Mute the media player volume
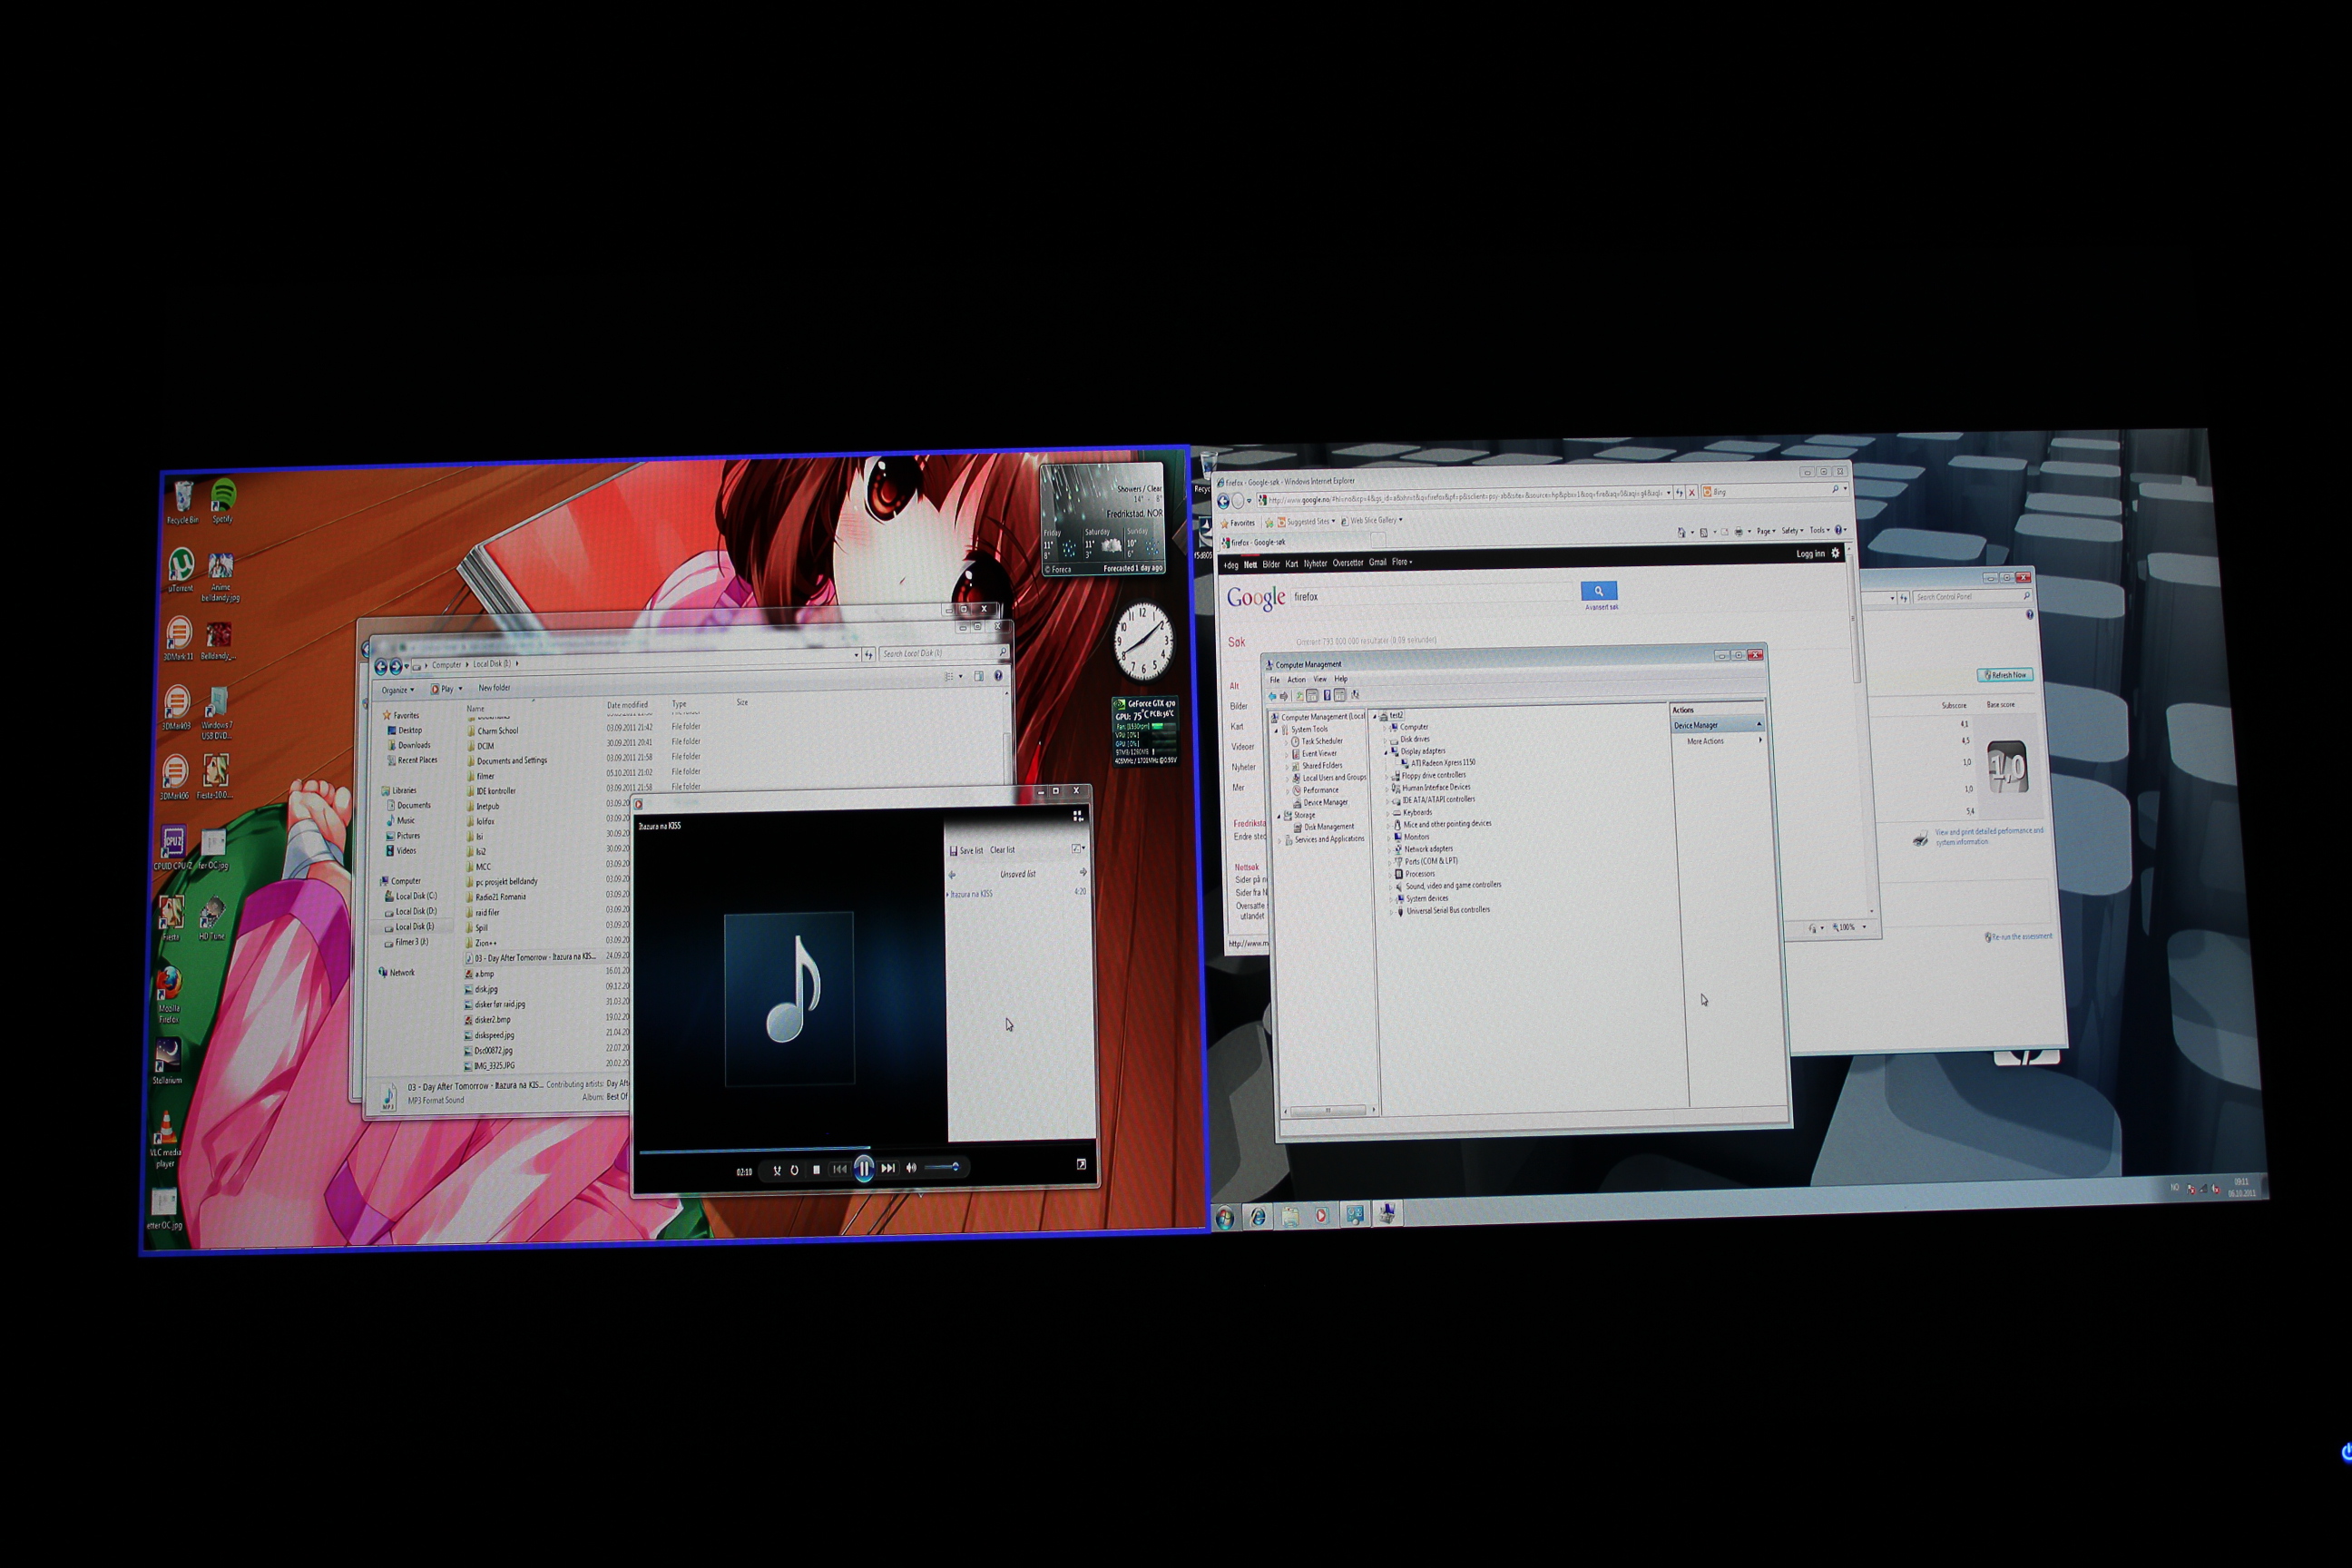Viewport: 2352px width, 1568px height. [x=911, y=1167]
